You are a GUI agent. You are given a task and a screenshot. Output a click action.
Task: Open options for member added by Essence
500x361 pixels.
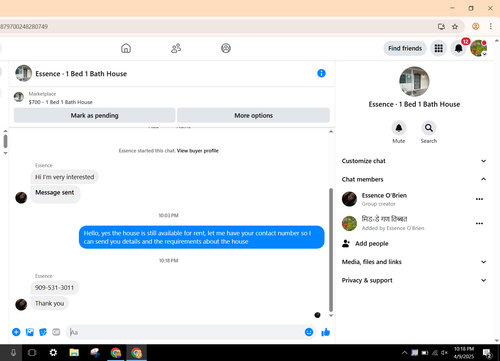tap(479, 223)
